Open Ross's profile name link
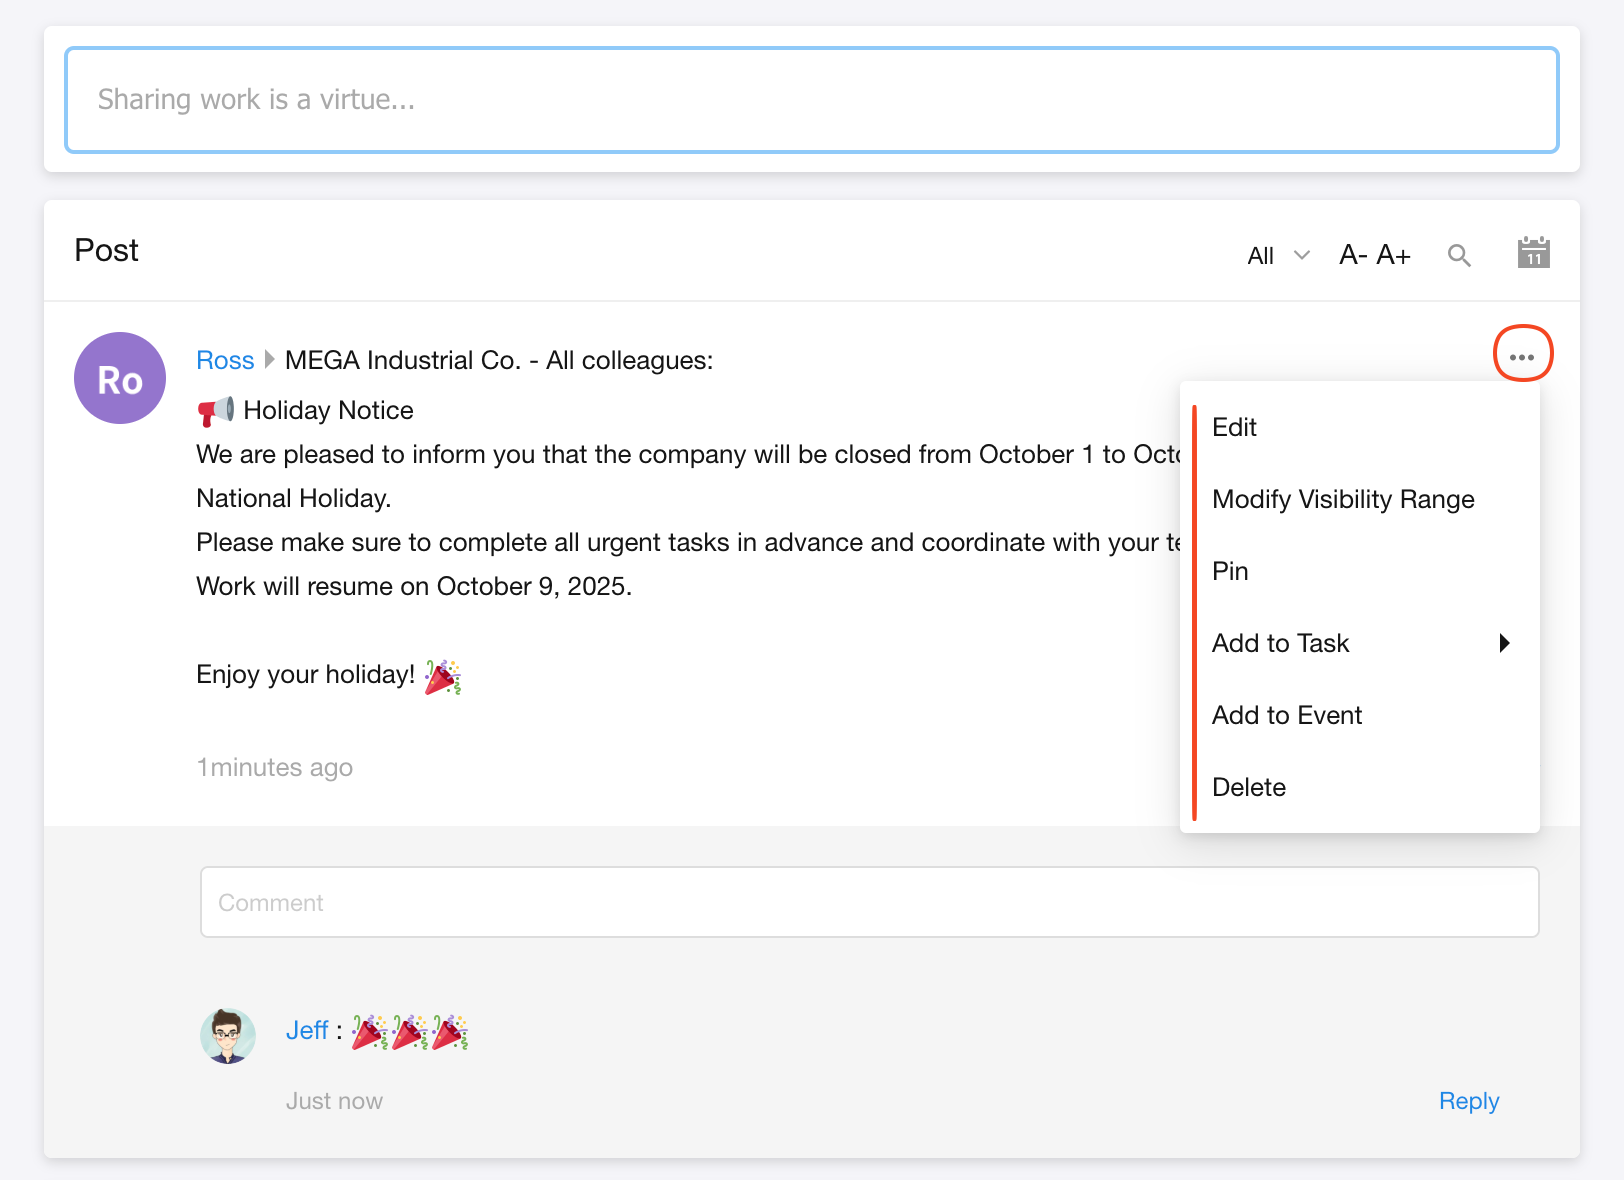This screenshot has width=1624, height=1180. (x=225, y=360)
